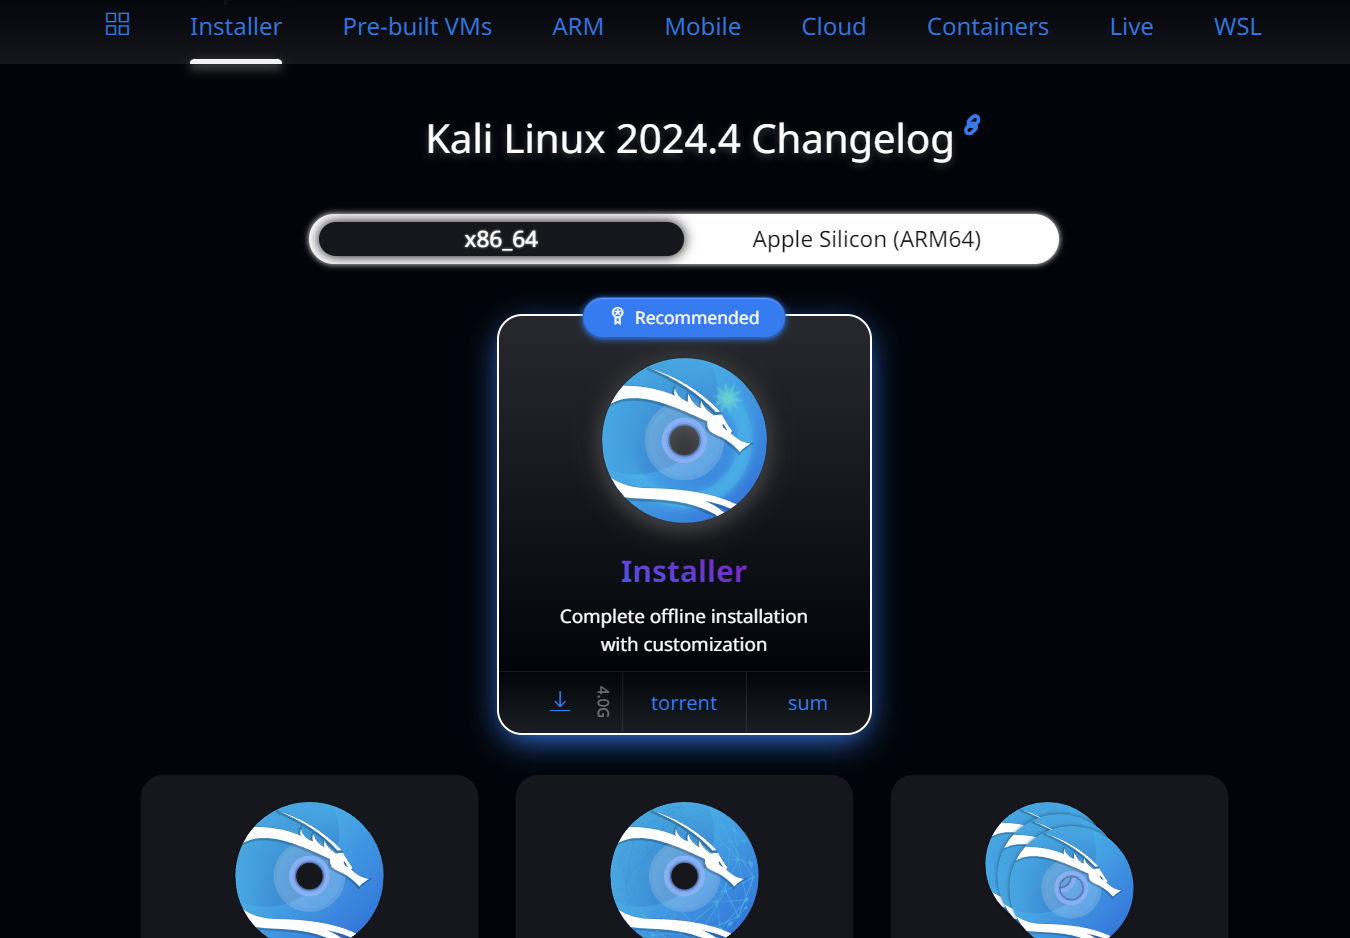Screen dimensions: 1350x938
Task: Download the 4.0G Installer image
Action: 561,702
